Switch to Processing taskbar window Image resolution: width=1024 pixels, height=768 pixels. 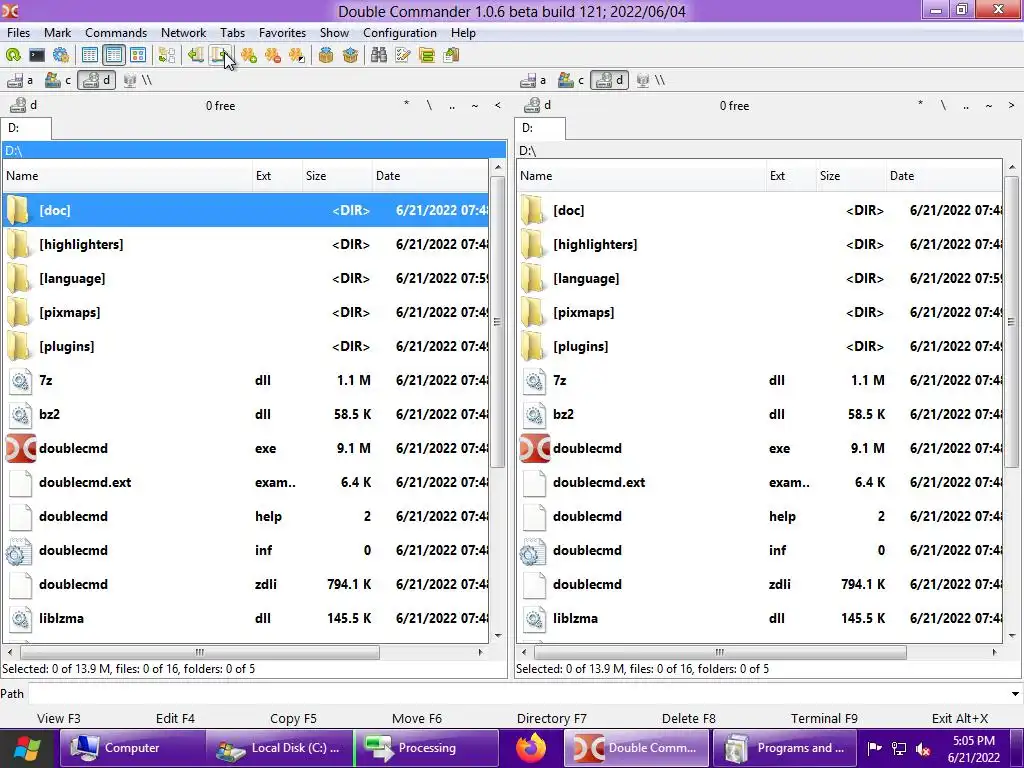pos(426,748)
